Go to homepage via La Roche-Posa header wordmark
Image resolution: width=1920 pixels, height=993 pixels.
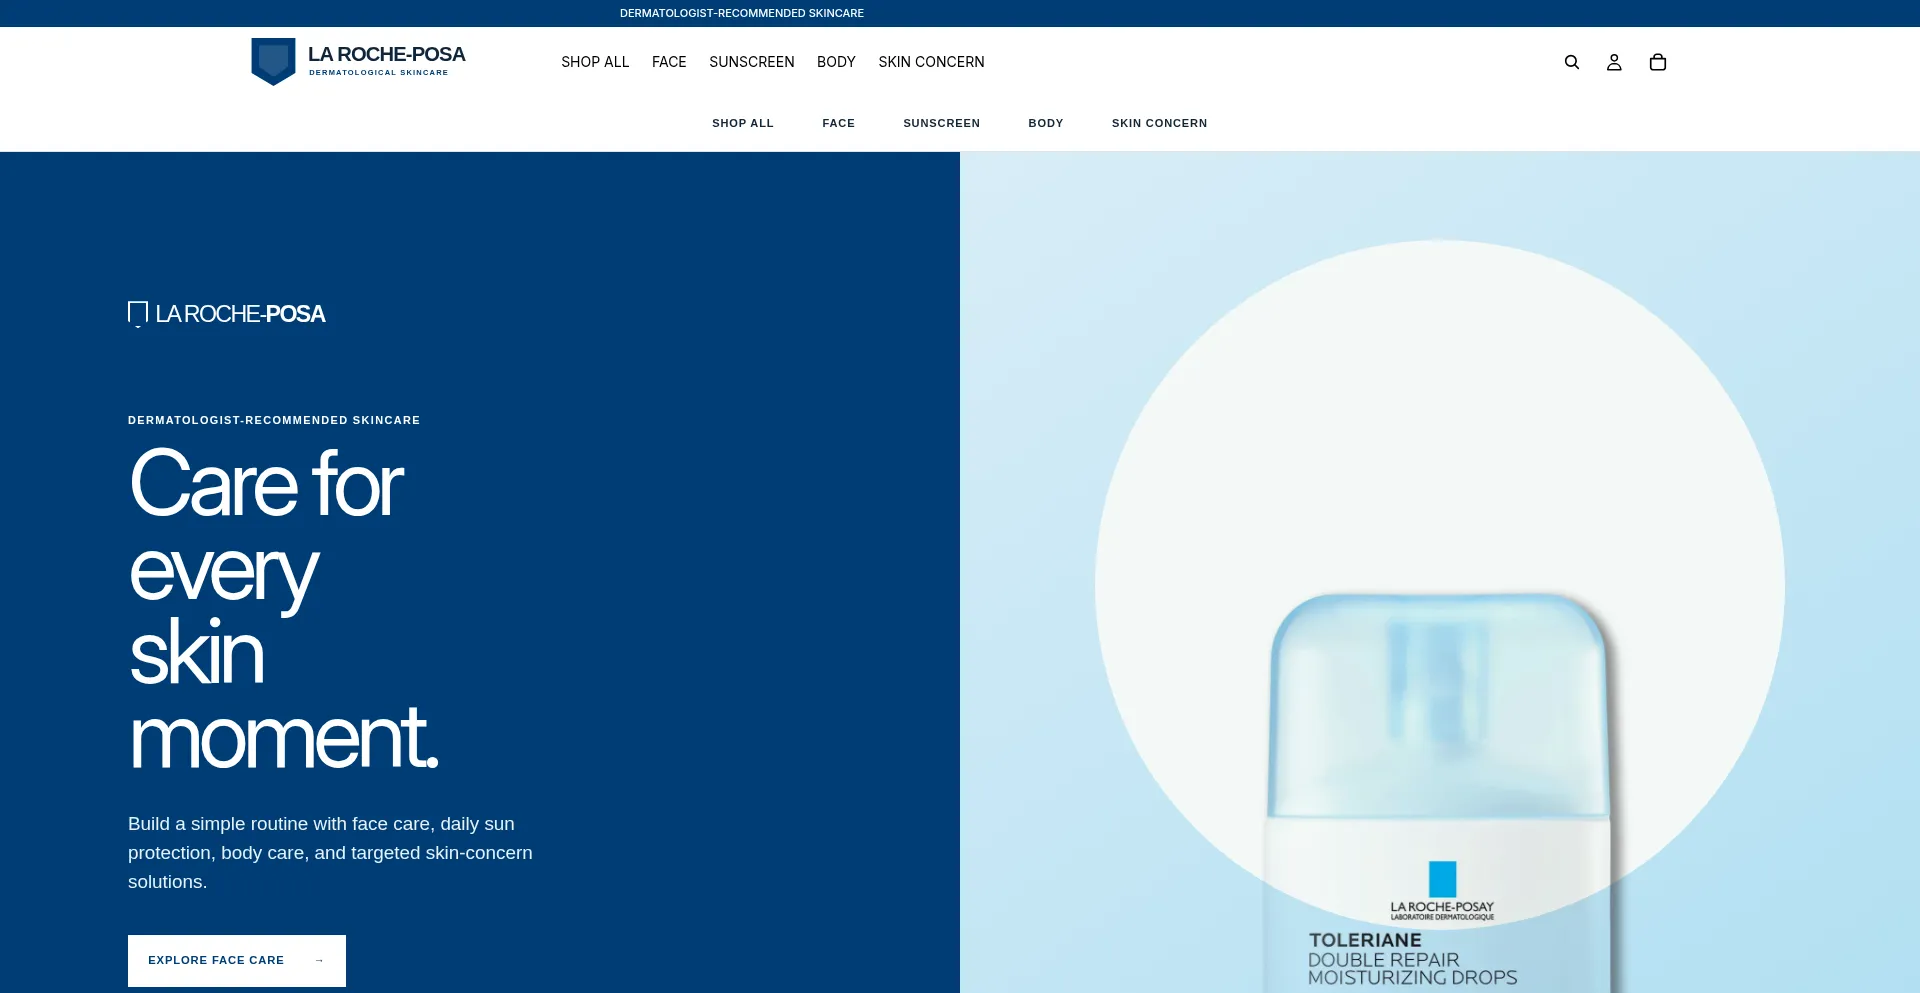click(x=387, y=54)
